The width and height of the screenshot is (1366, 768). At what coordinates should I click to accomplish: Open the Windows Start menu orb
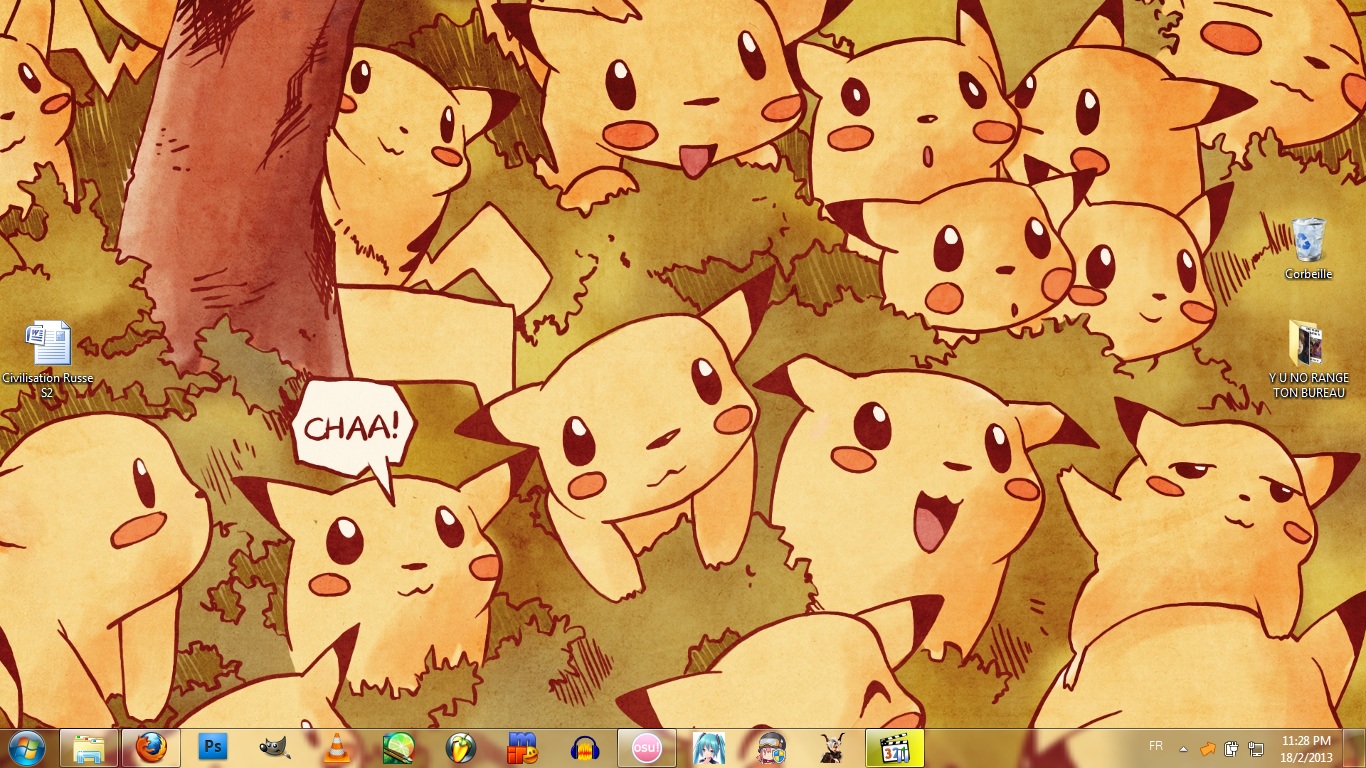click(26, 748)
